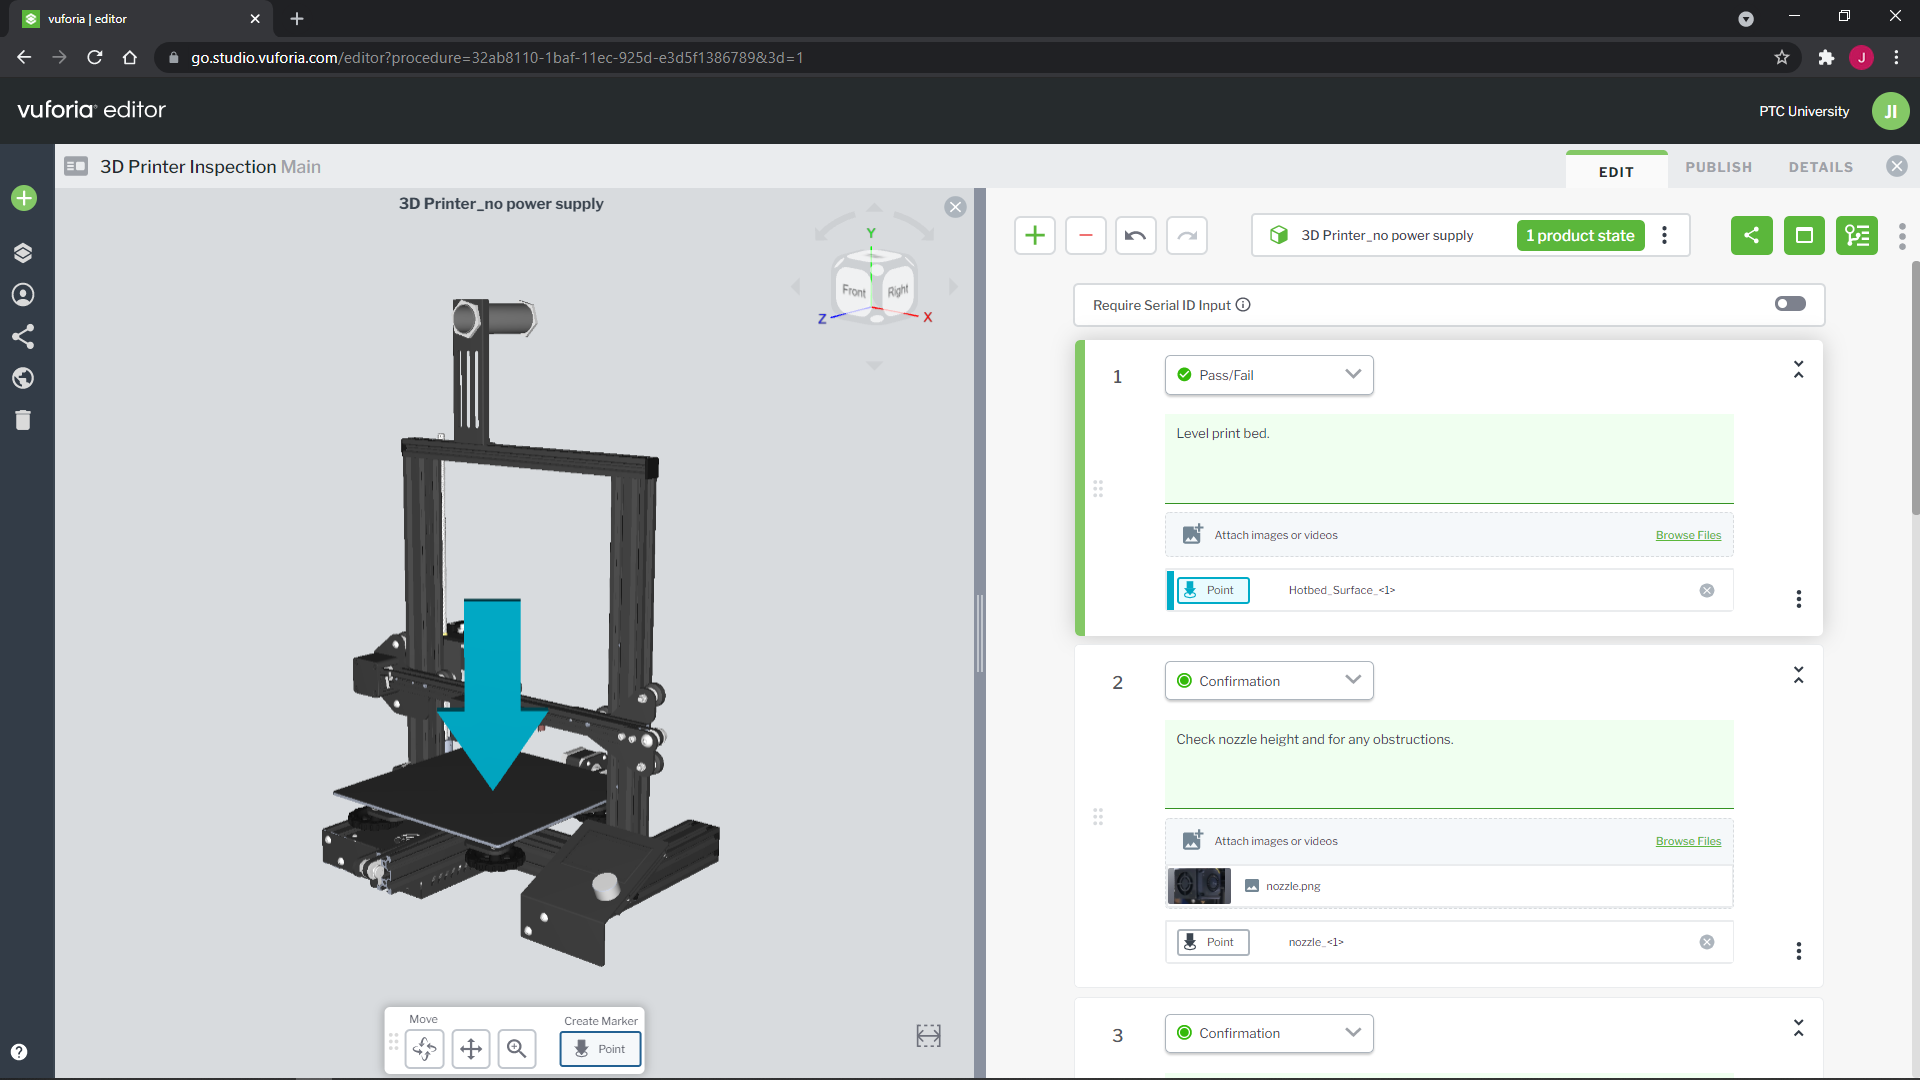Switch to the PUBLISH tab
Viewport: 1920px width, 1080px height.
click(1718, 168)
